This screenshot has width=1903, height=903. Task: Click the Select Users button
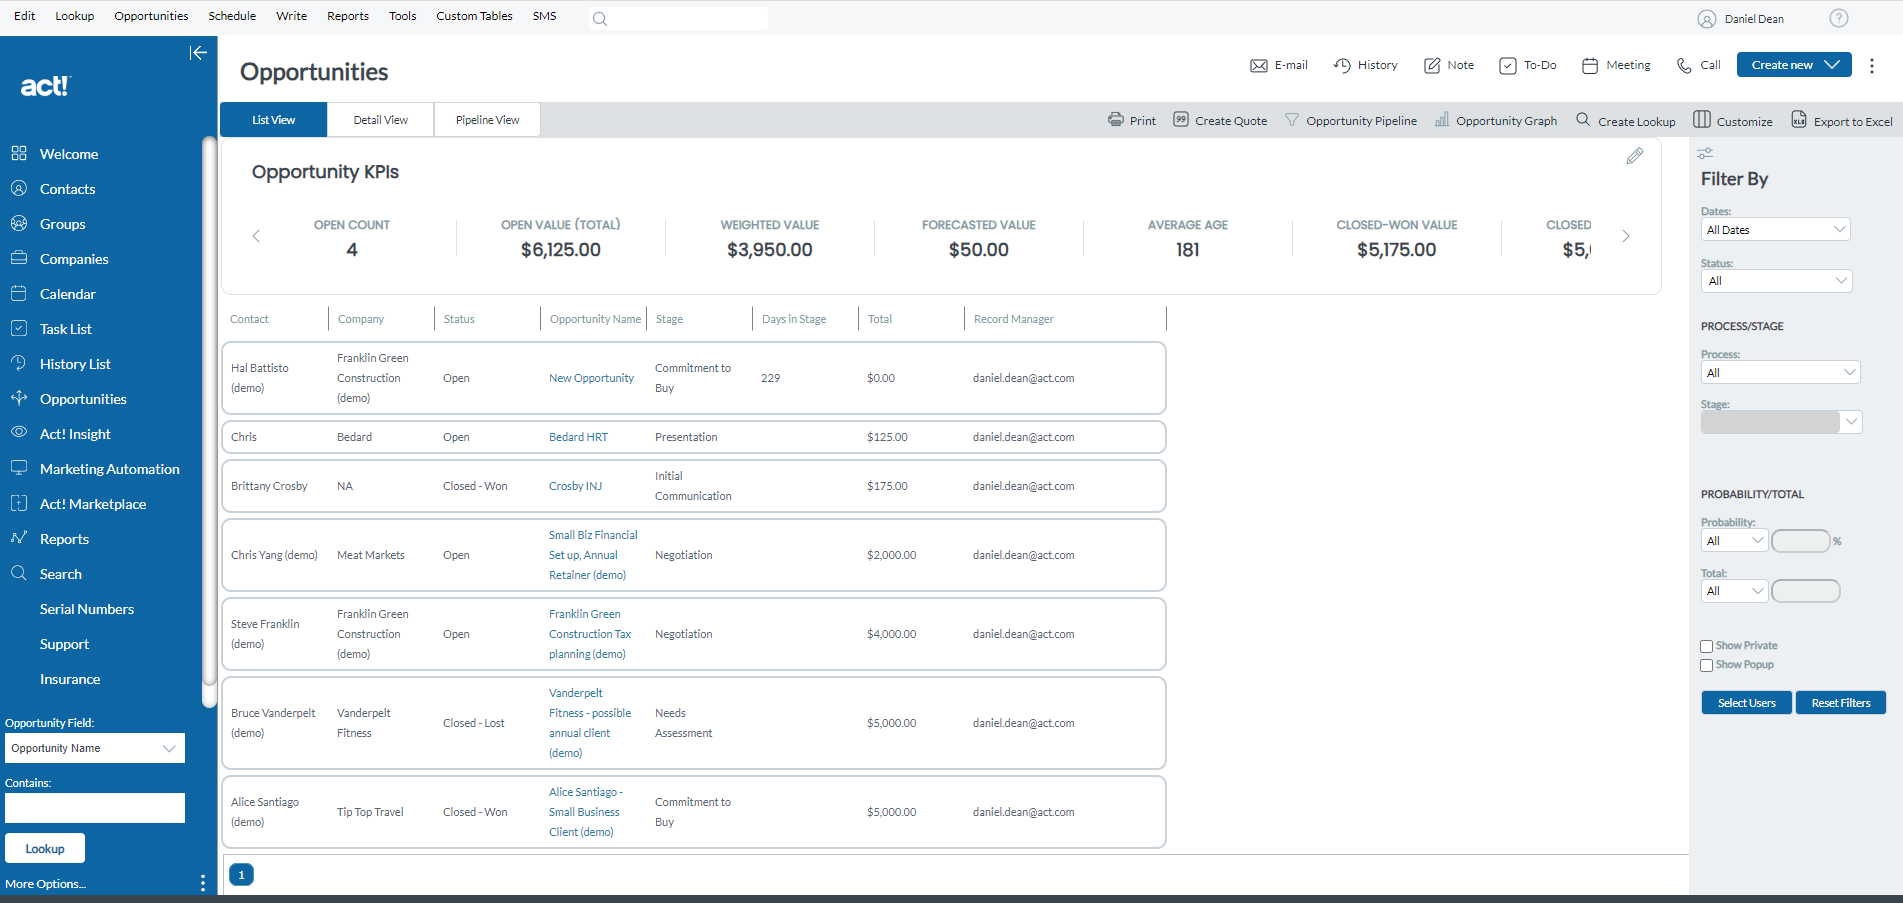(1746, 703)
